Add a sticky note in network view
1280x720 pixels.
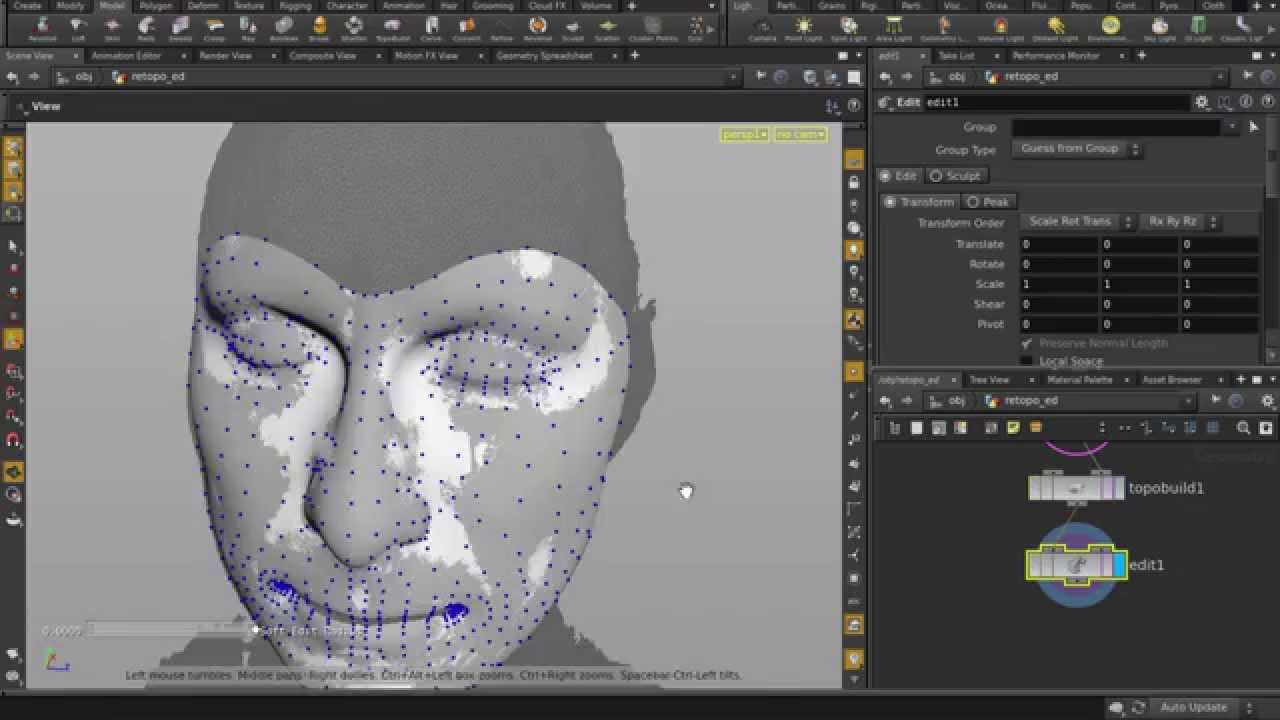point(1013,428)
